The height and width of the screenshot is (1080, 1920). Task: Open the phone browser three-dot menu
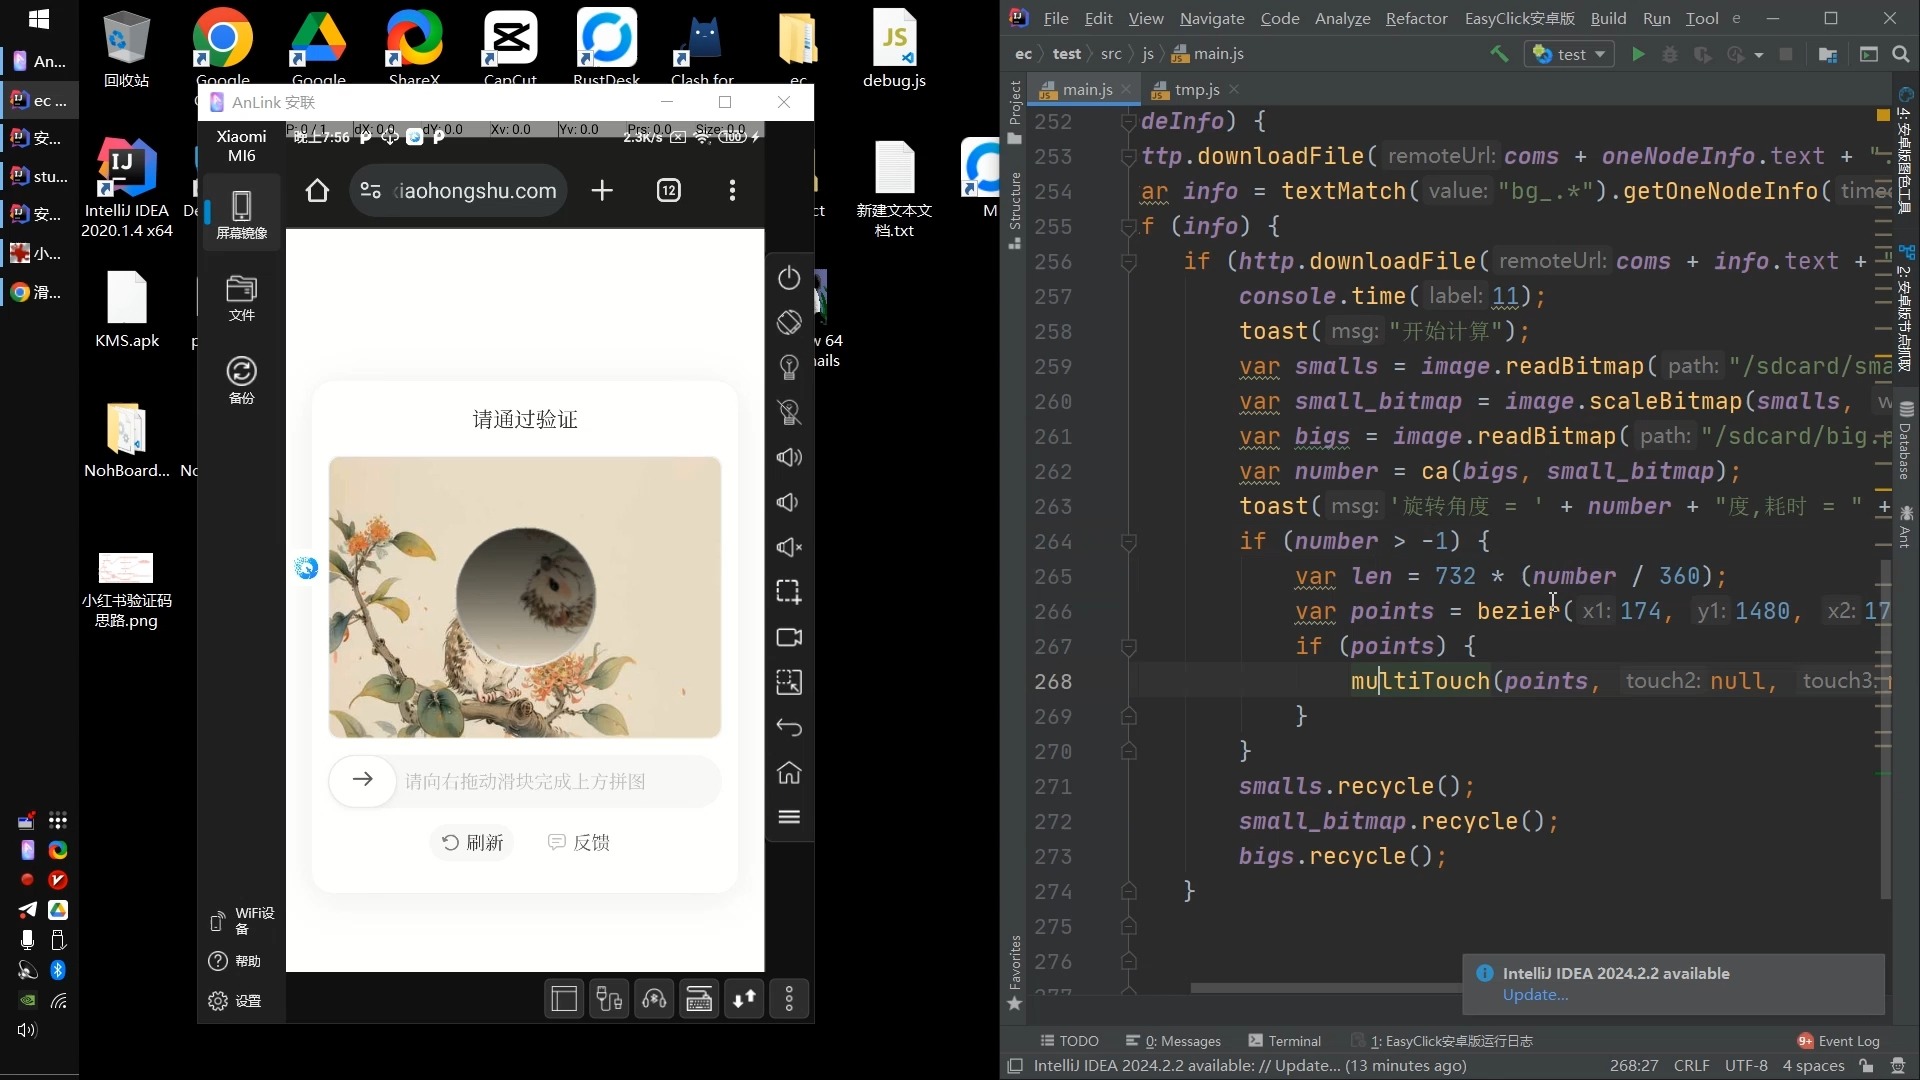click(x=732, y=190)
